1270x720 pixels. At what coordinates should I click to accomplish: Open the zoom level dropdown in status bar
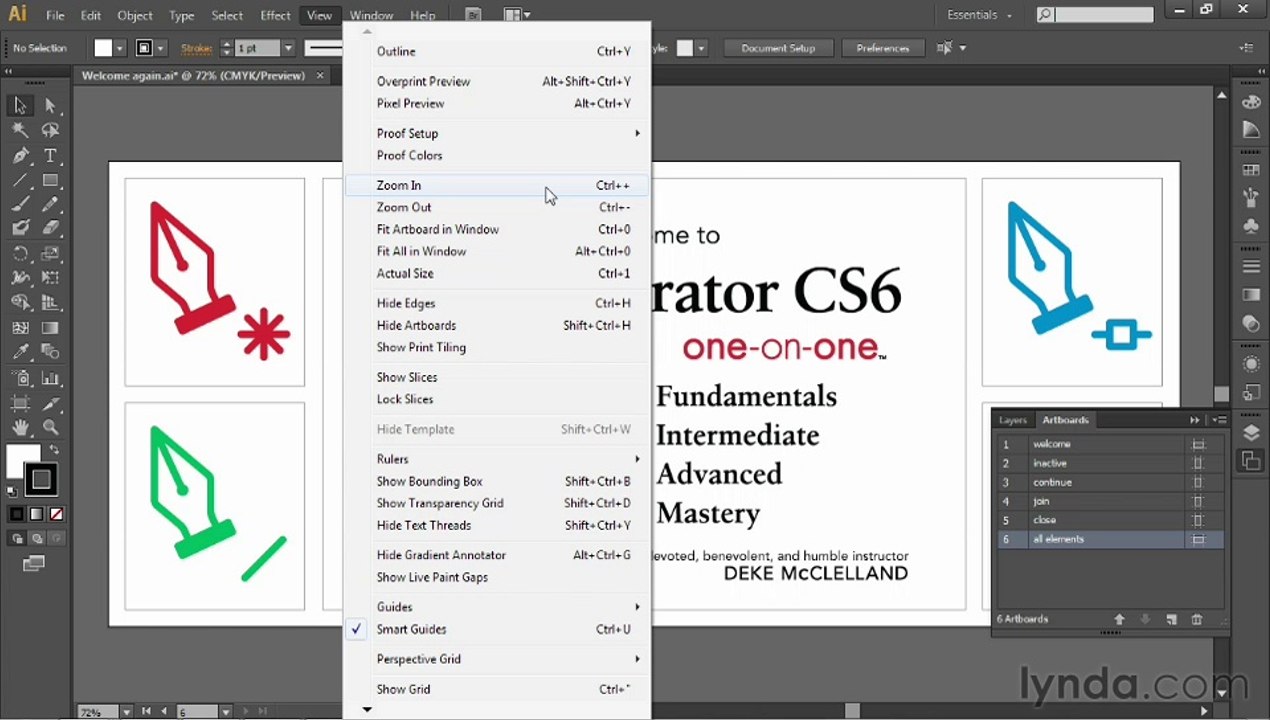[126, 712]
